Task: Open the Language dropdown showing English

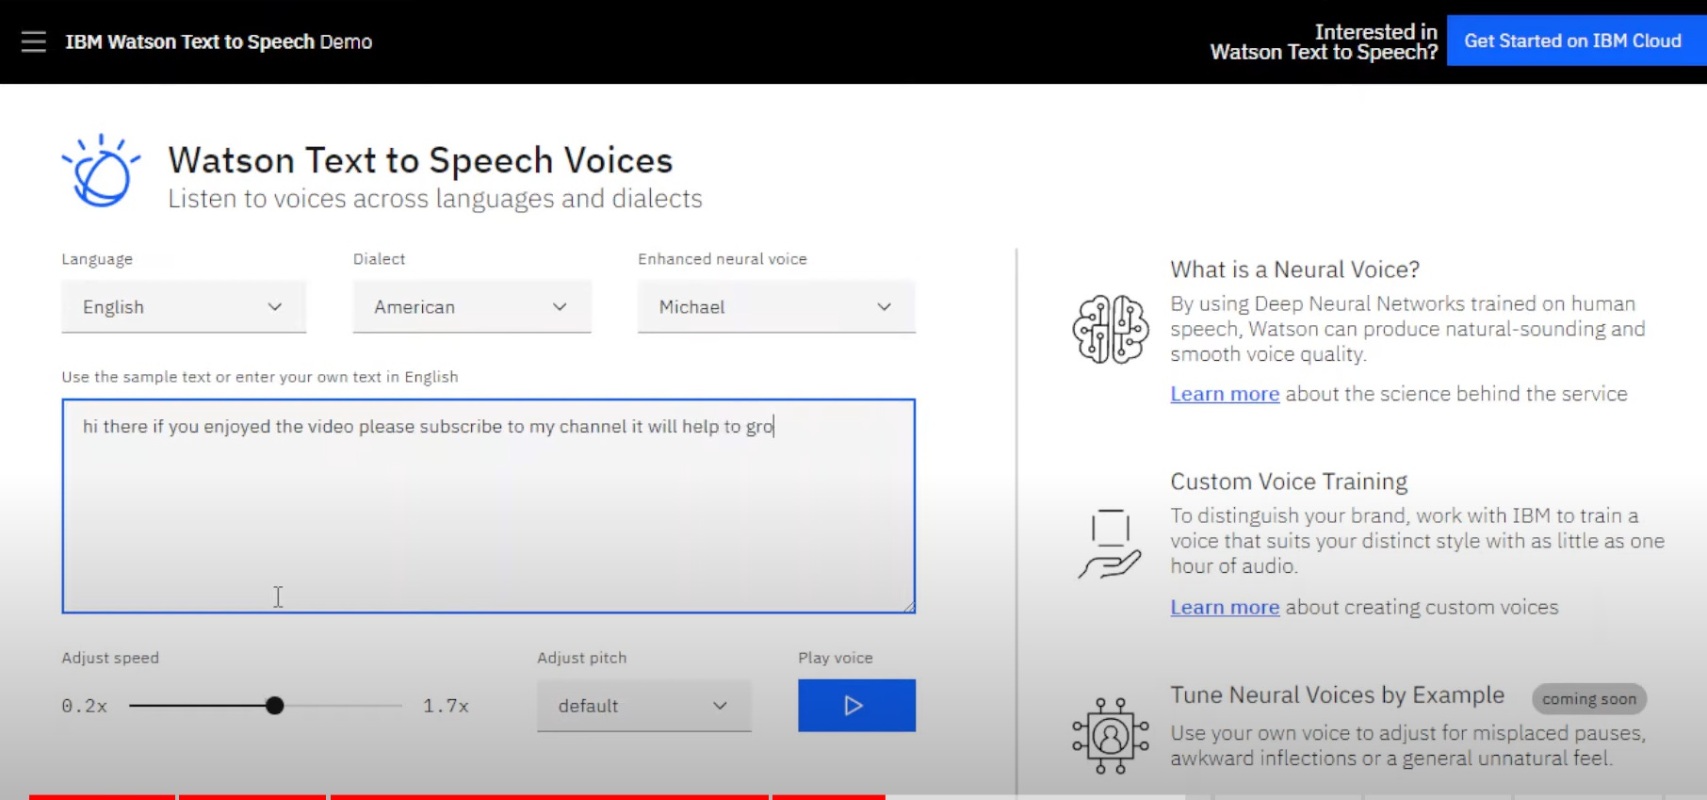Action: point(183,307)
